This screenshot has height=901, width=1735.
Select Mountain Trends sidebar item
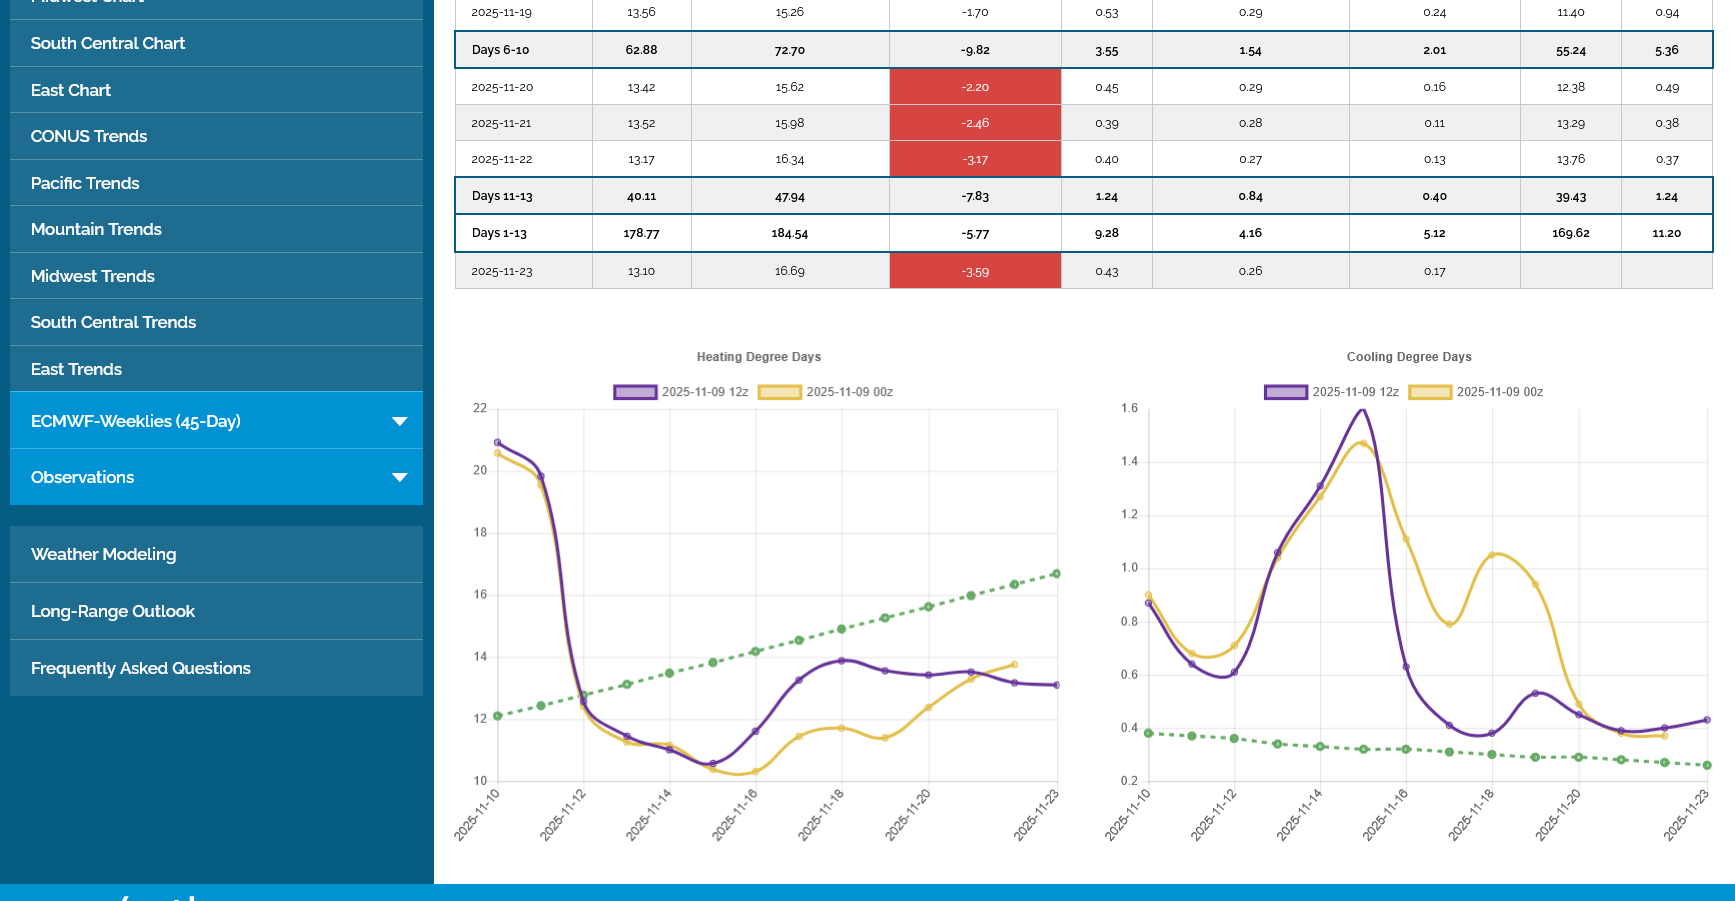96,229
